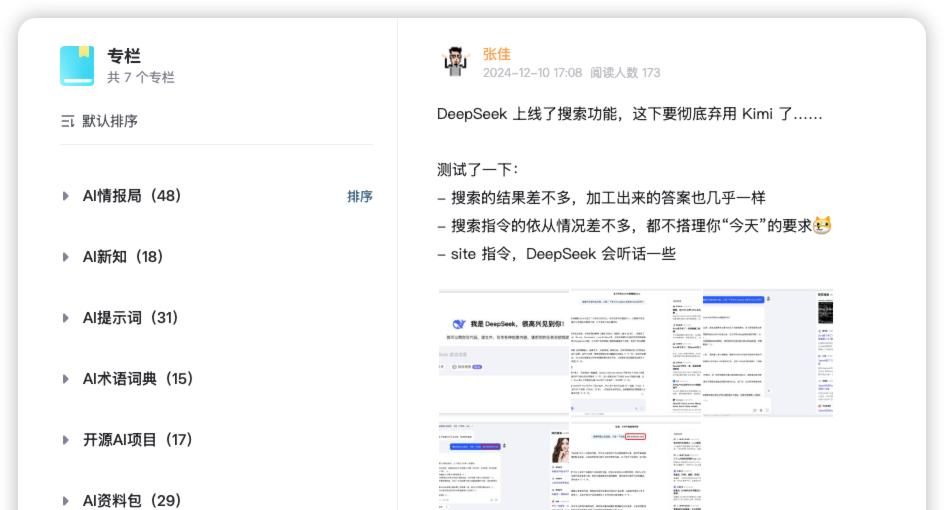Open the bottom left screenshot with portrait
Viewport: 944px width, 510px height.
coord(505,465)
